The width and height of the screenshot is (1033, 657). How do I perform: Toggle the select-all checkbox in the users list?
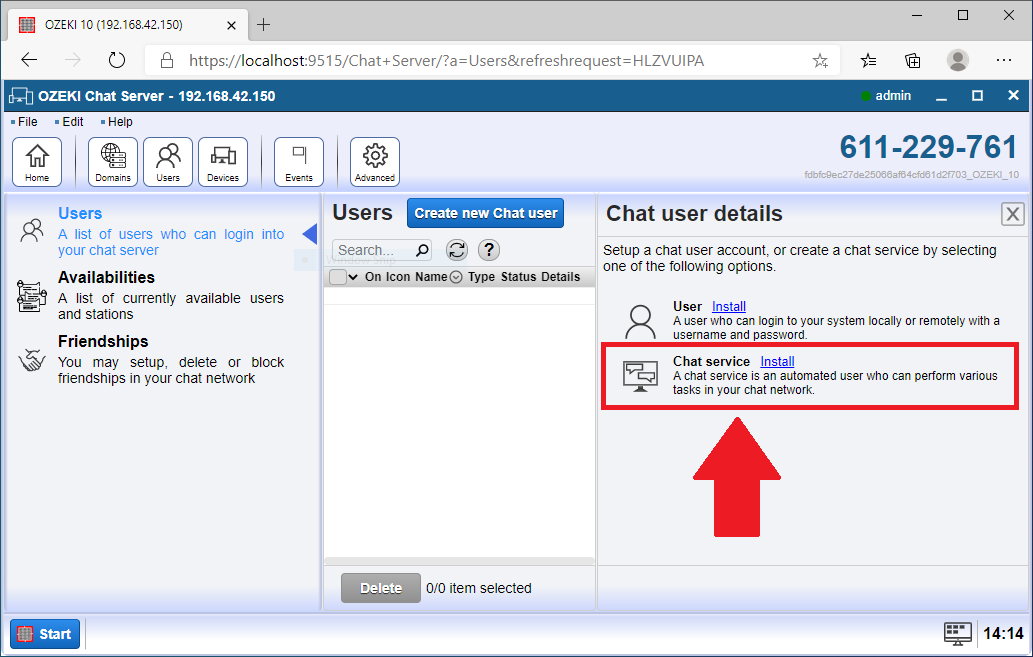pos(337,276)
